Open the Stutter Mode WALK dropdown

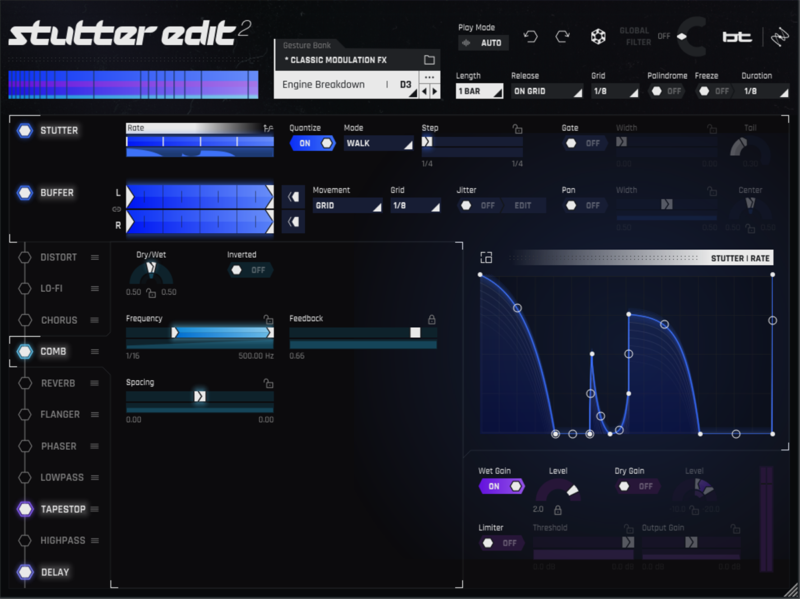(378, 143)
